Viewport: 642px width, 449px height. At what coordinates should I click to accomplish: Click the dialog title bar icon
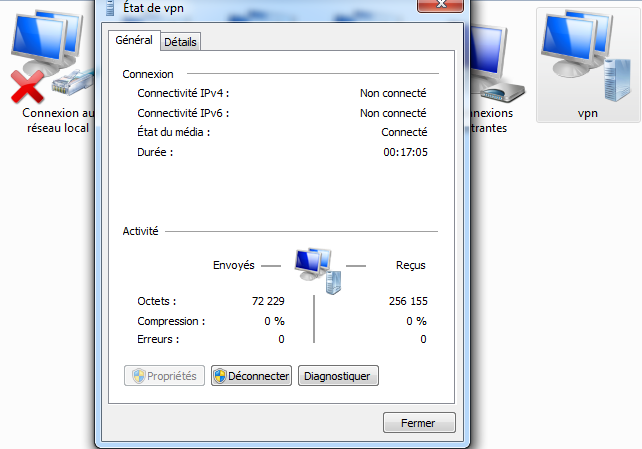point(110,8)
